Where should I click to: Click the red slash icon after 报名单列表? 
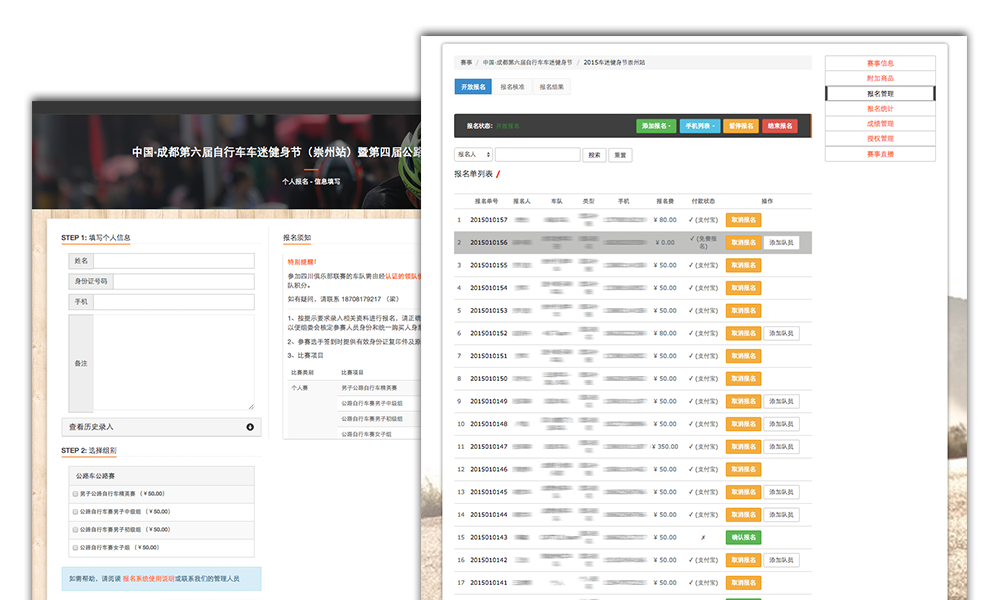(x=498, y=174)
